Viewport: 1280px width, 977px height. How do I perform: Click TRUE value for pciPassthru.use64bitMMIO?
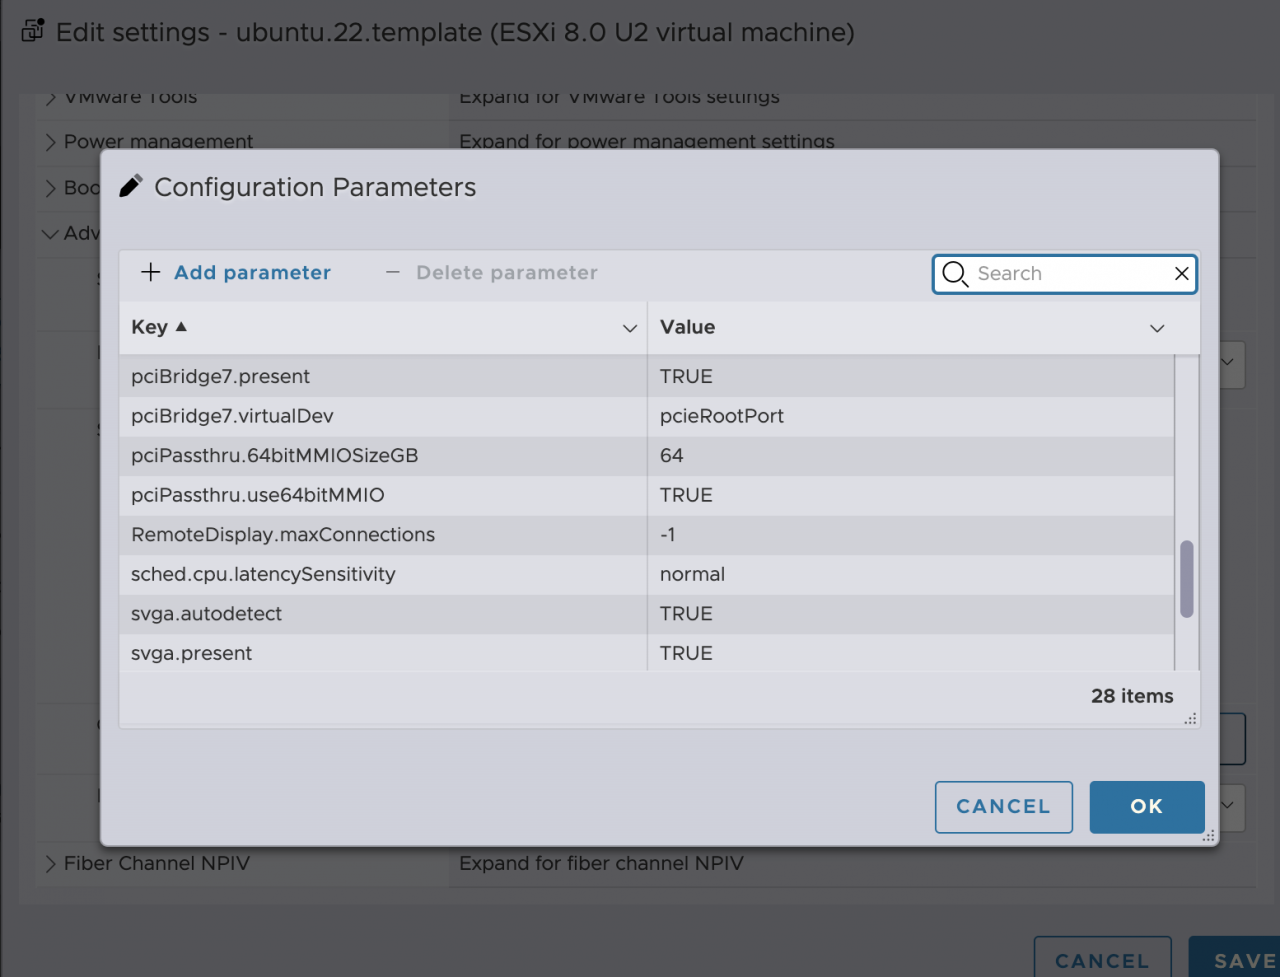pos(686,494)
